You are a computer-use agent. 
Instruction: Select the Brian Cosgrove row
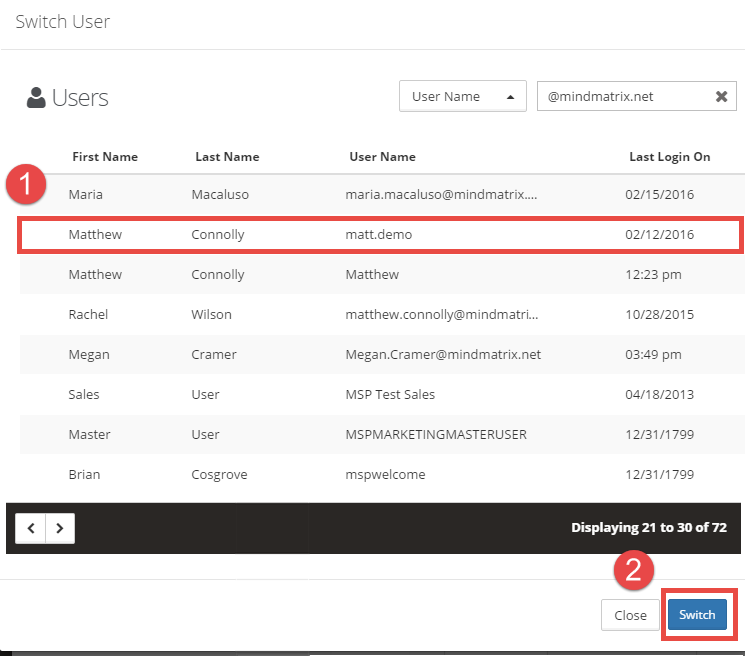tap(378, 475)
